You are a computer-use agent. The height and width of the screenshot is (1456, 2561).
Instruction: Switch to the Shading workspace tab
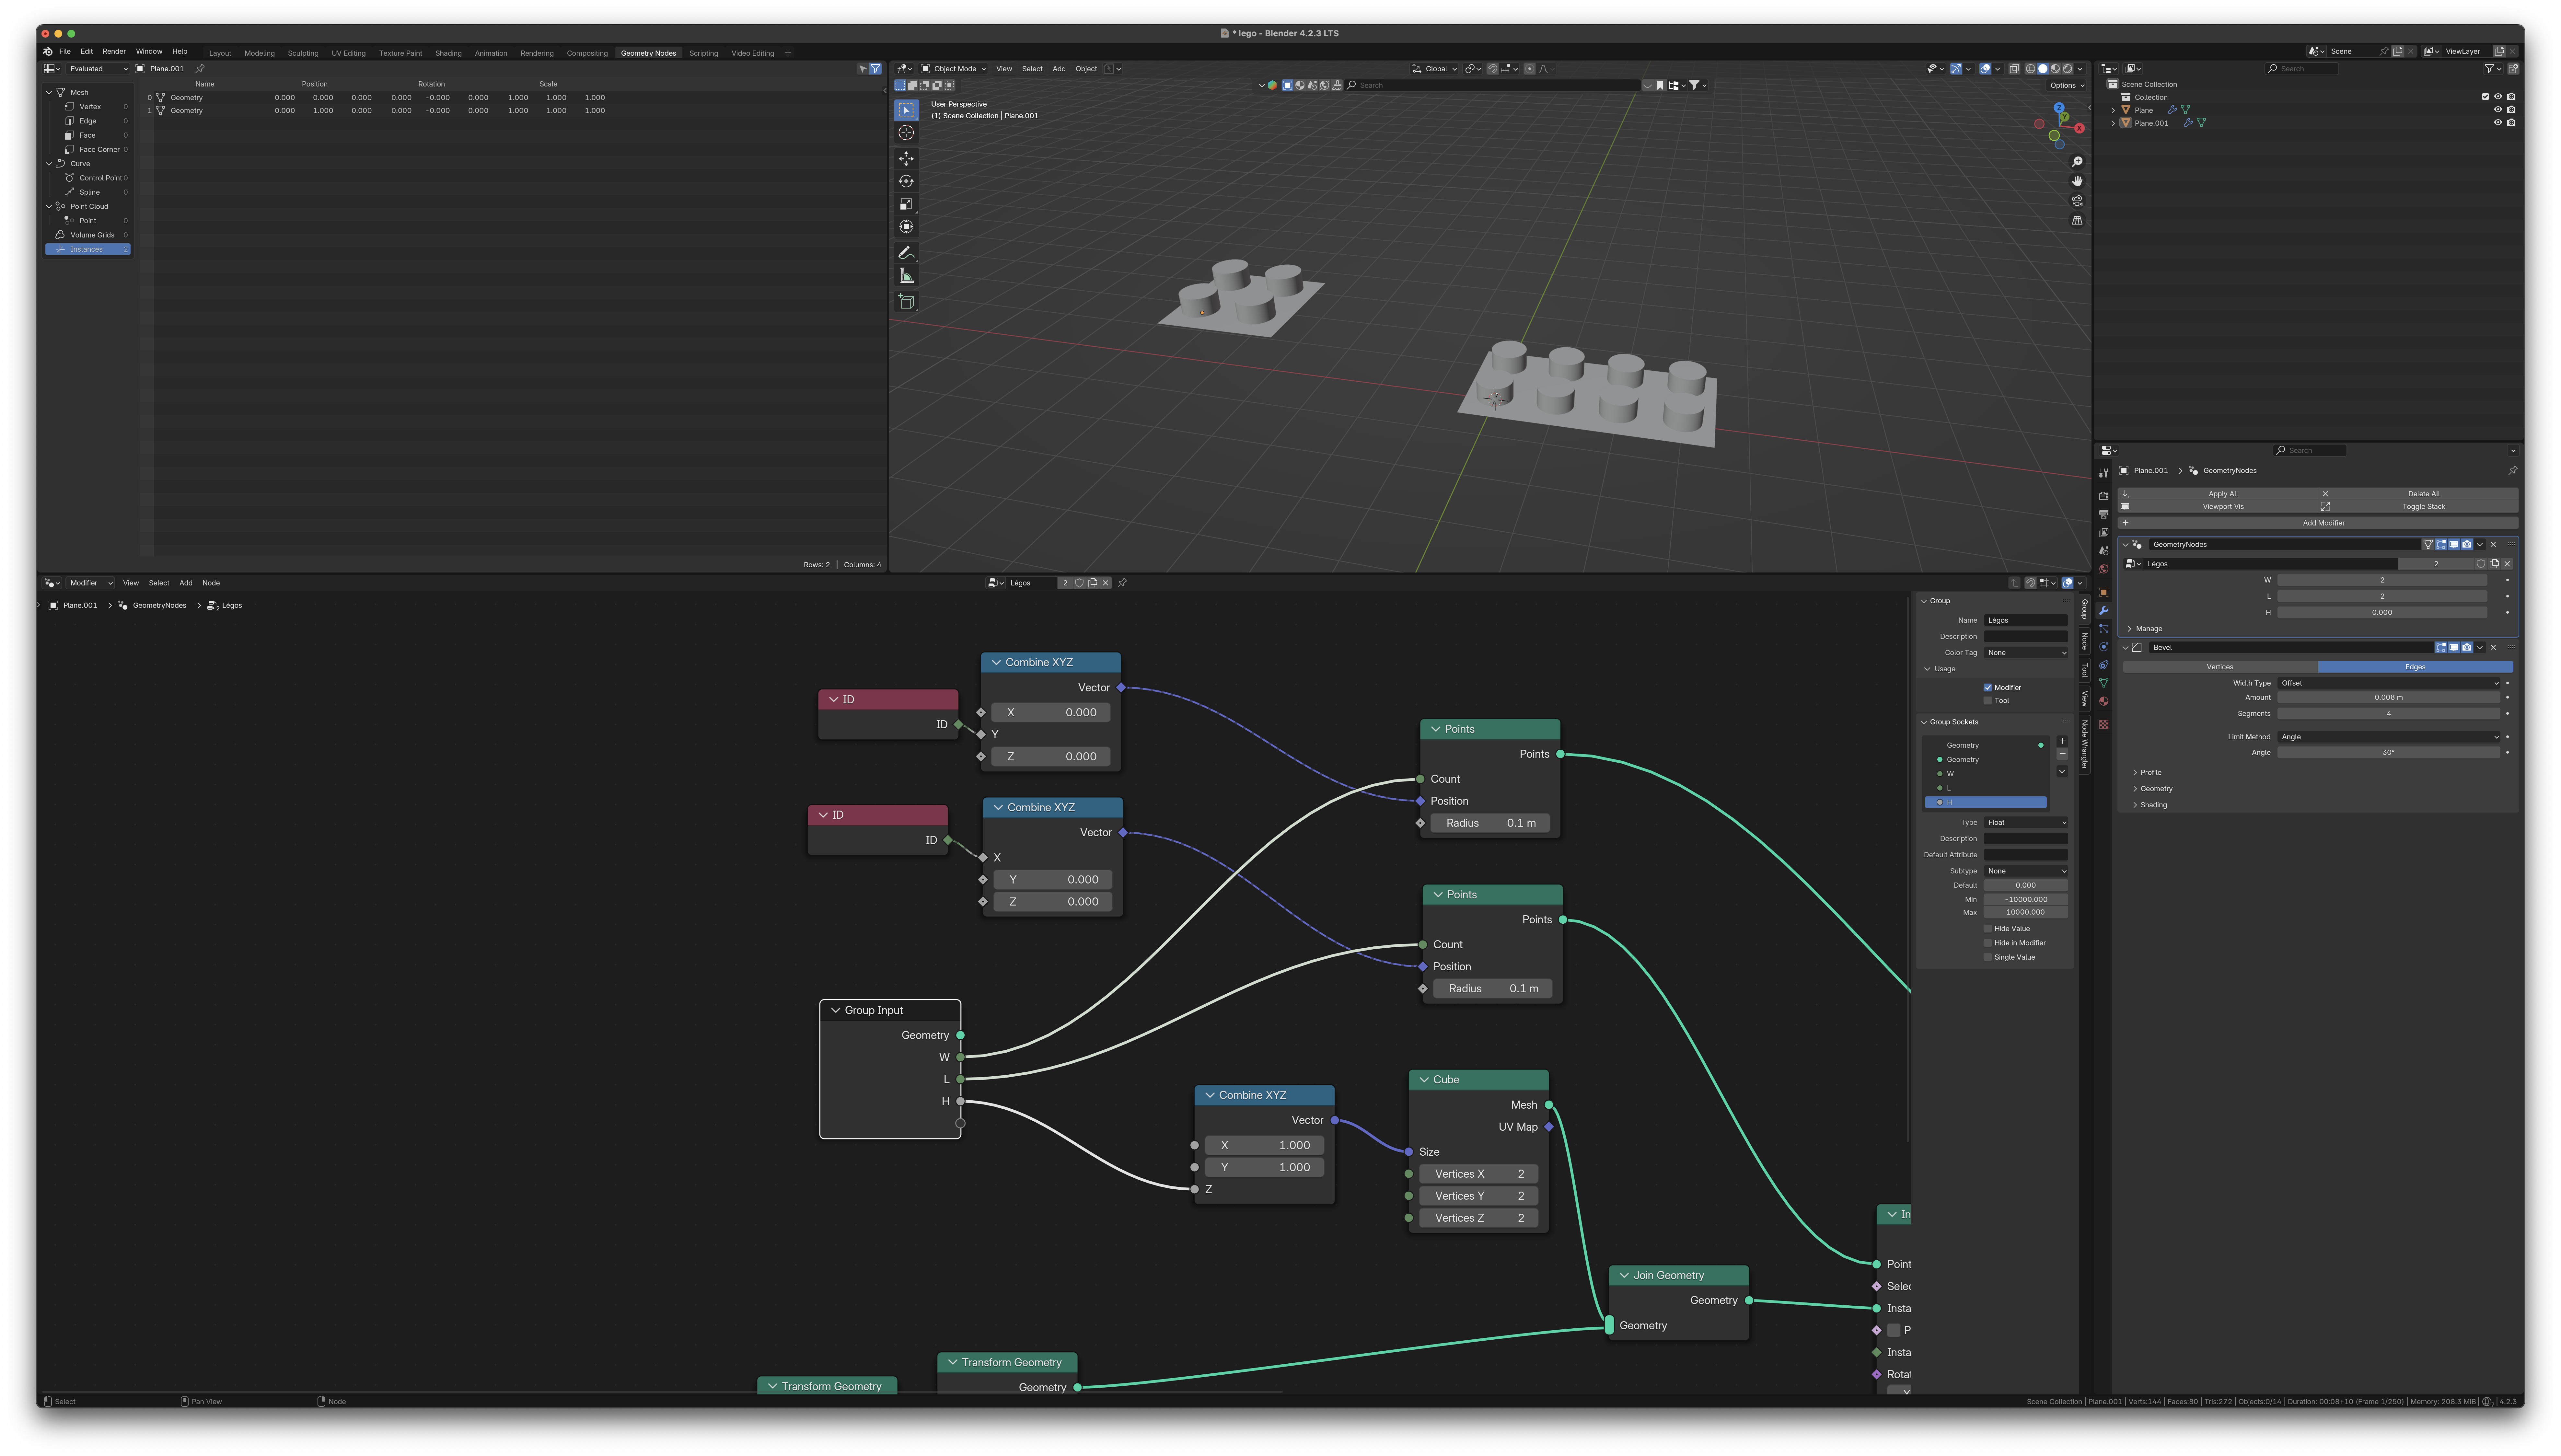(x=448, y=53)
